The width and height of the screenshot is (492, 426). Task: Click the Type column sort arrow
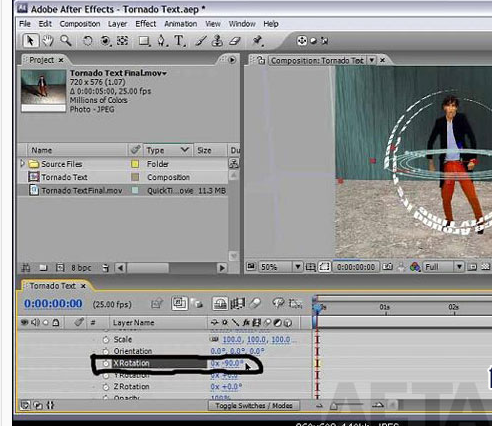coord(185,150)
